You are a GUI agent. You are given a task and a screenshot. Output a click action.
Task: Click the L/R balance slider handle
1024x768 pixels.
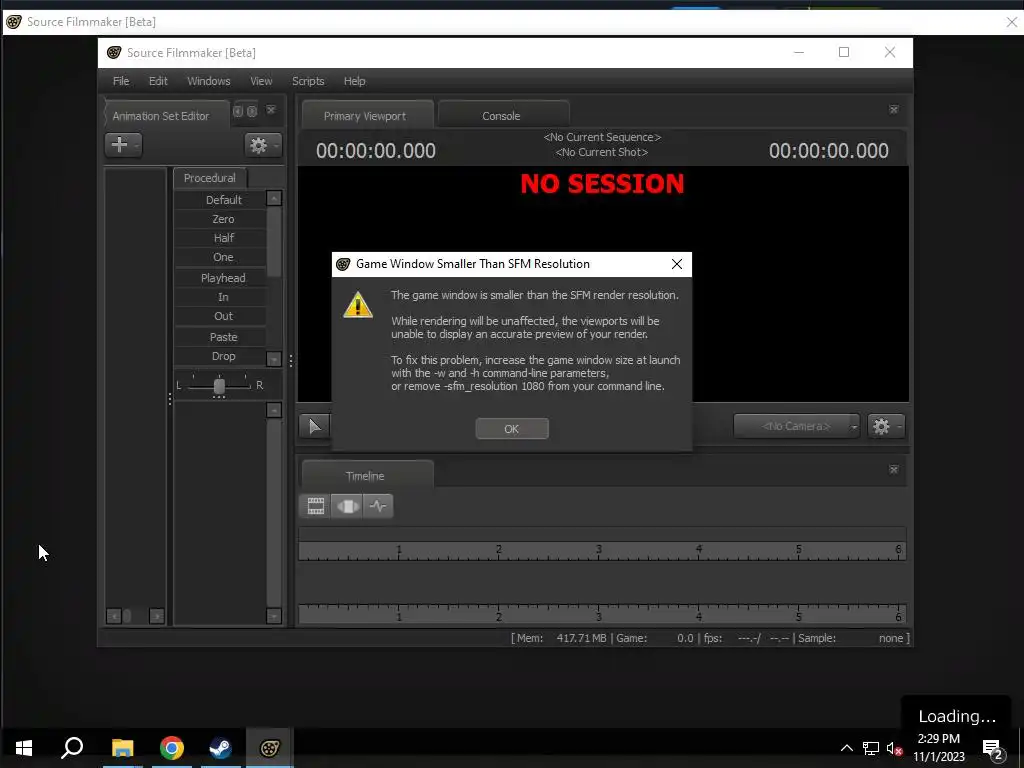pyautogui.click(x=219, y=386)
